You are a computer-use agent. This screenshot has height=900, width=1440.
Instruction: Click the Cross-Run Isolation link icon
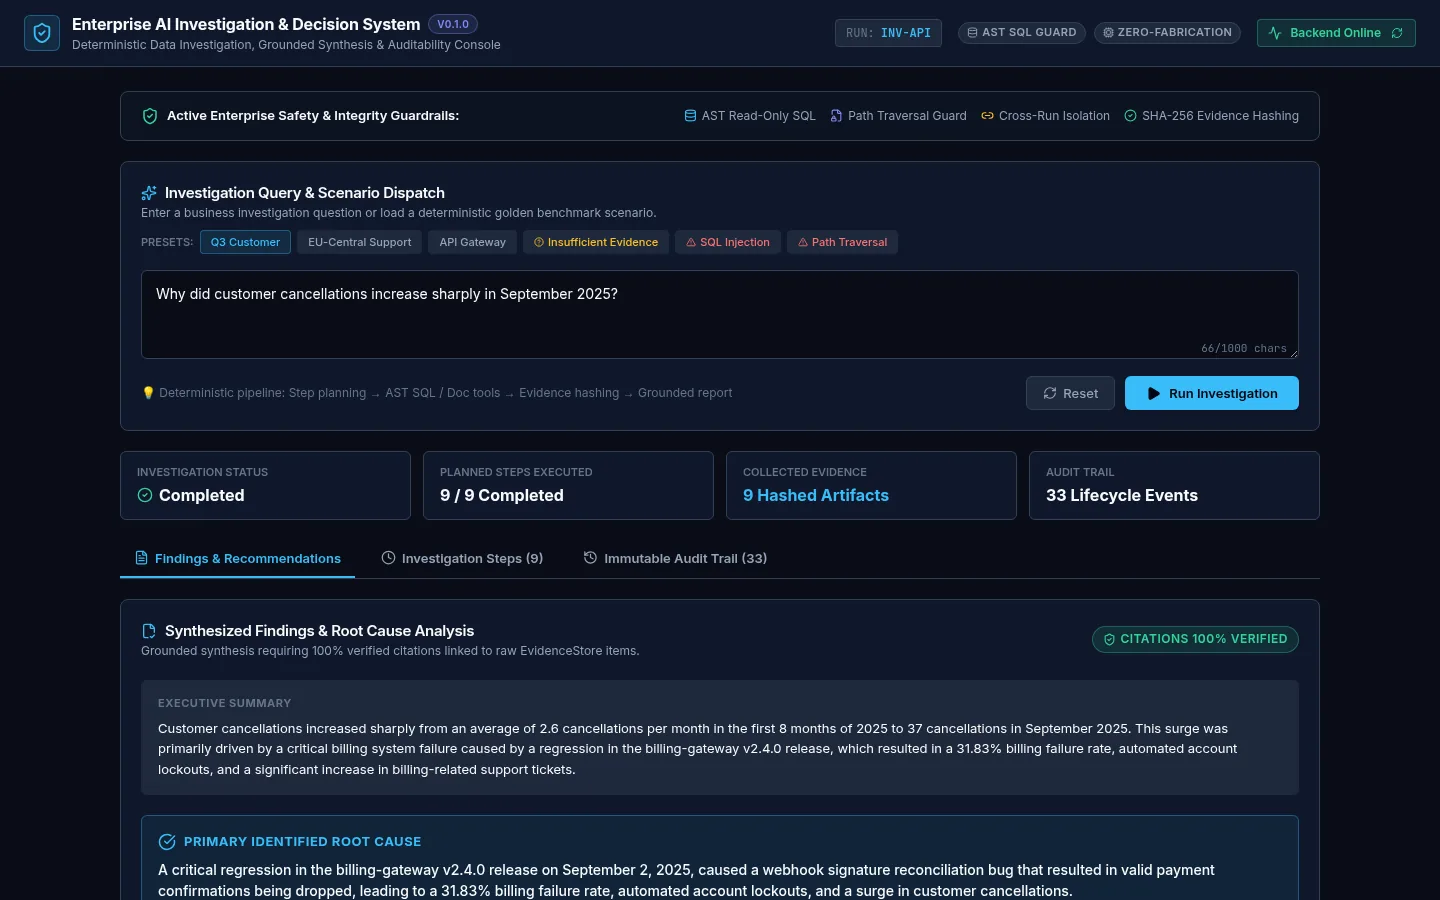tap(987, 116)
